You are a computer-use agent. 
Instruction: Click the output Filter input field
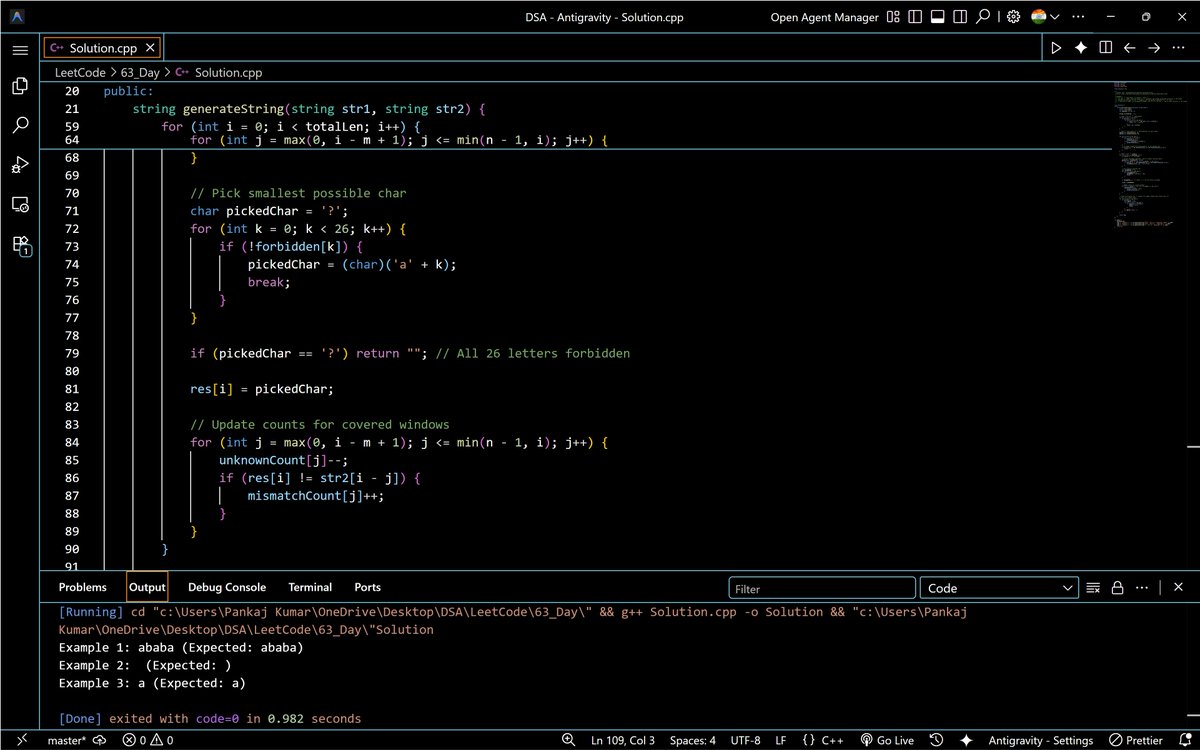click(822, 588)
